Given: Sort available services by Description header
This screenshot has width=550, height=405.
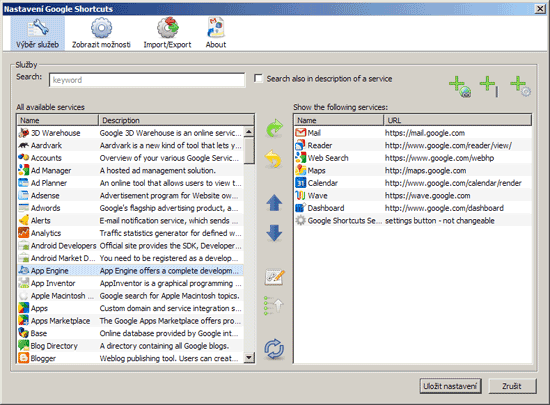Looking at the screenshot, I should click(176, 120).
